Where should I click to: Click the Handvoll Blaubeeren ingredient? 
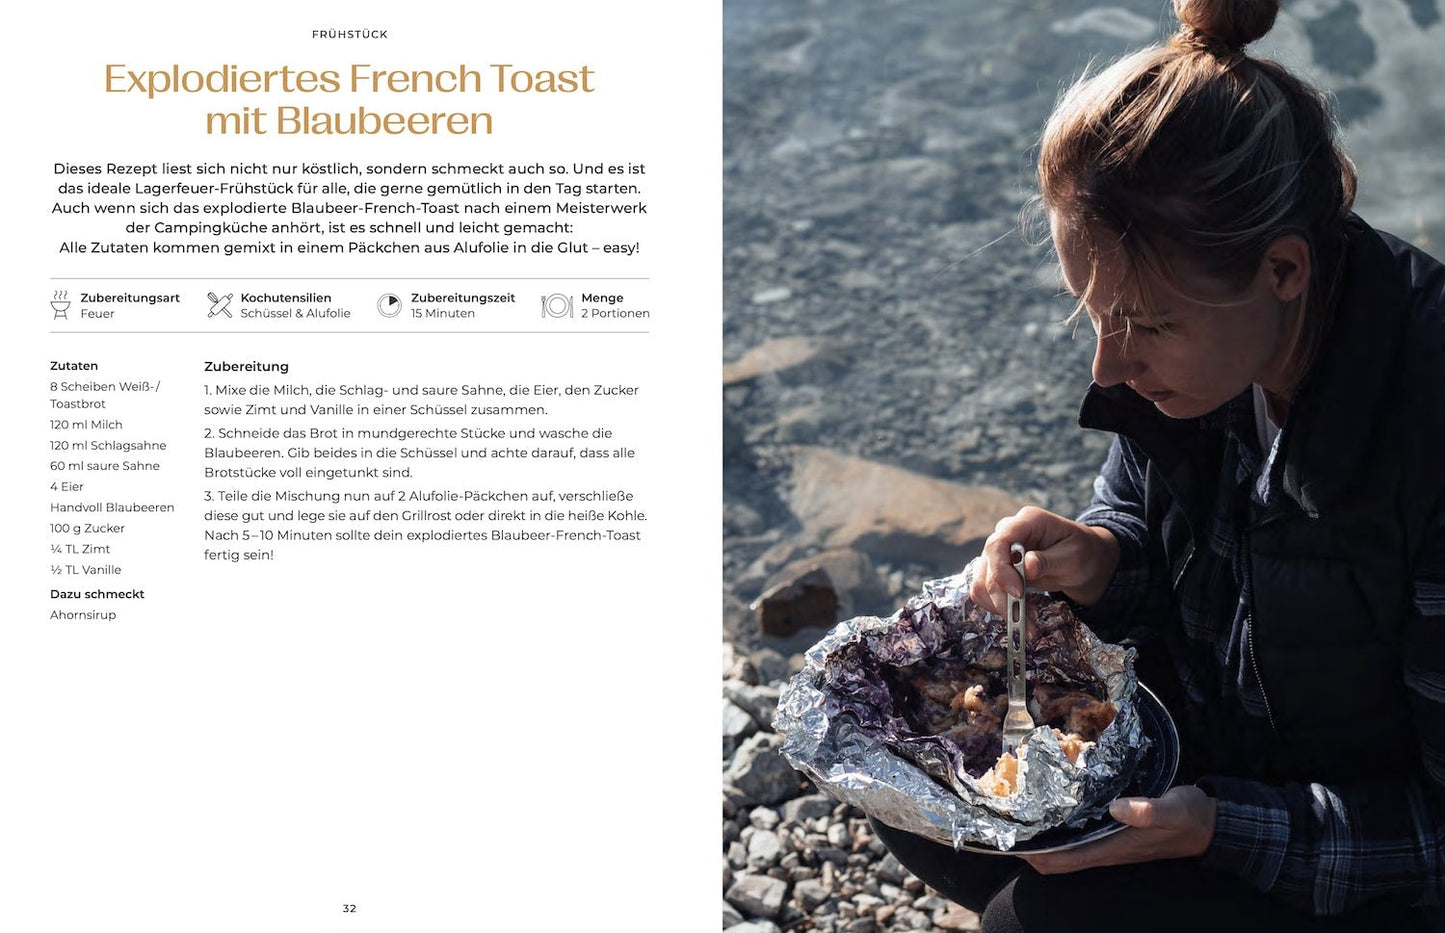point(112,507)
